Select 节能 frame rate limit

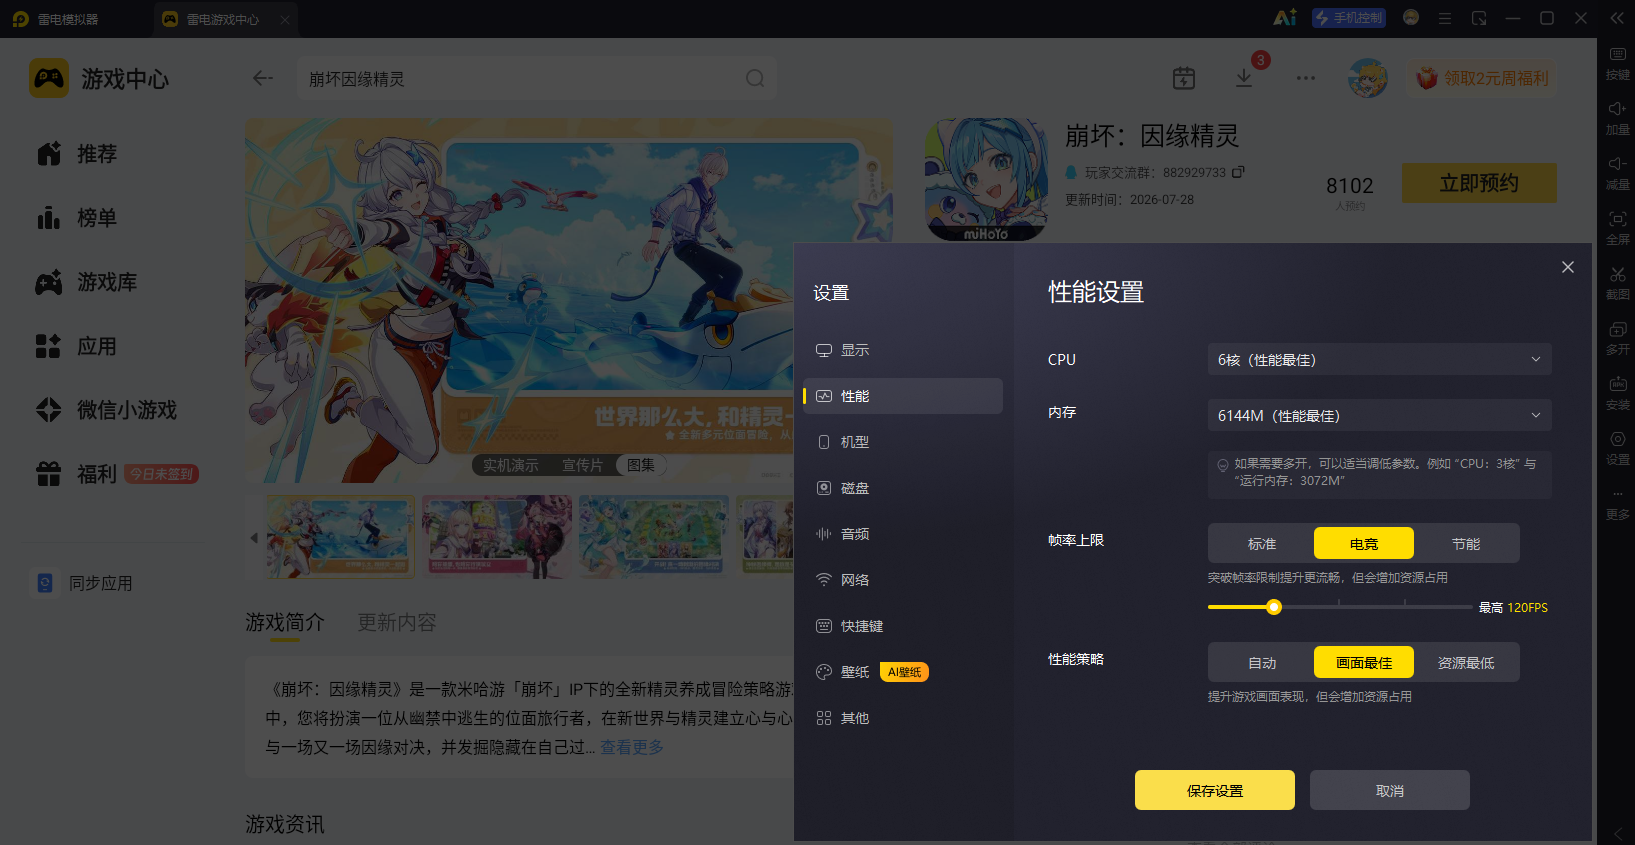click(x=1466, y=543)
